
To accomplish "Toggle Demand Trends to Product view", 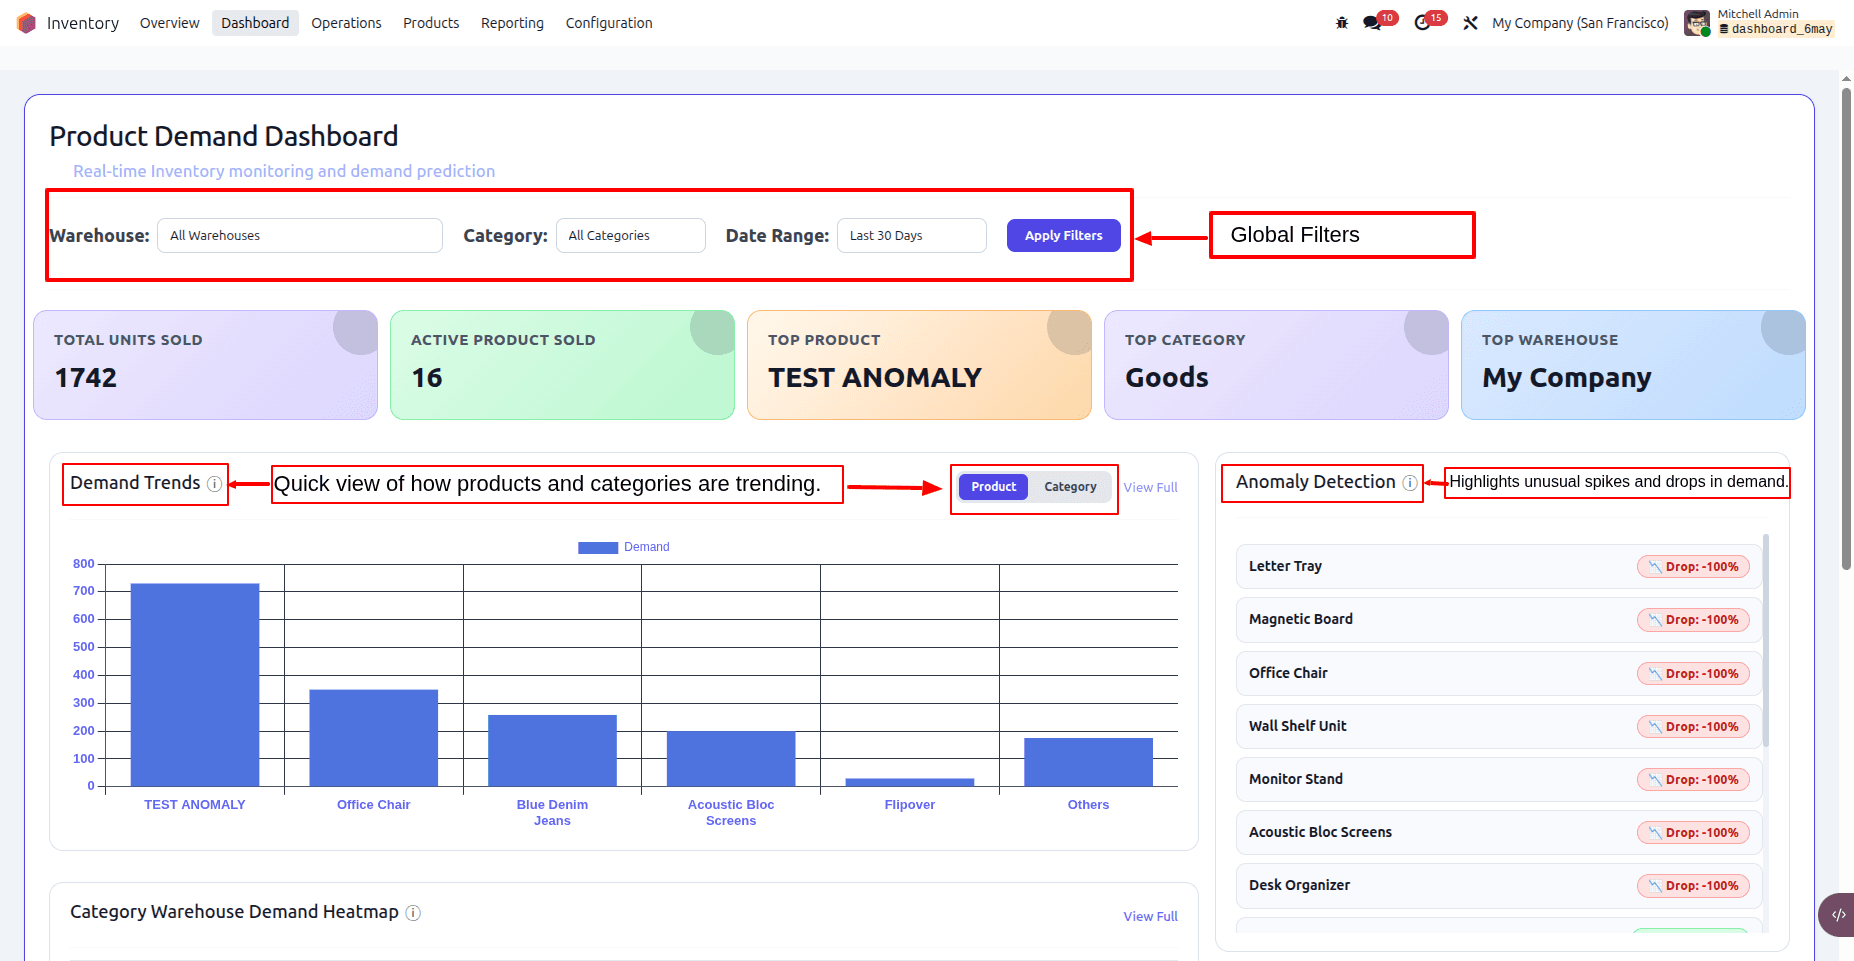I will click(x=993, y=487).
